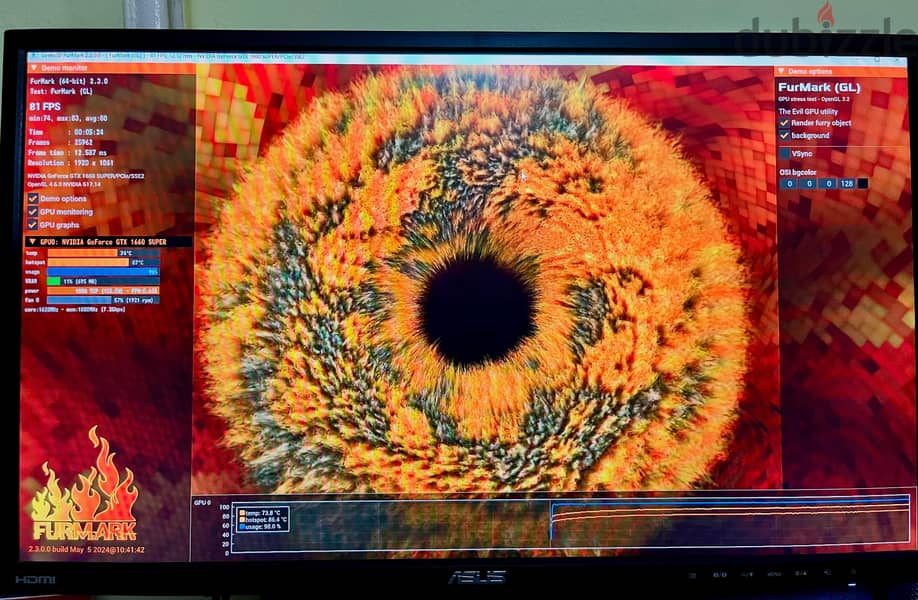Screen dimensions: 918x600
Task: Click the Demo options panel title bar
Action: pyautogui.click(x=841, y=71)
